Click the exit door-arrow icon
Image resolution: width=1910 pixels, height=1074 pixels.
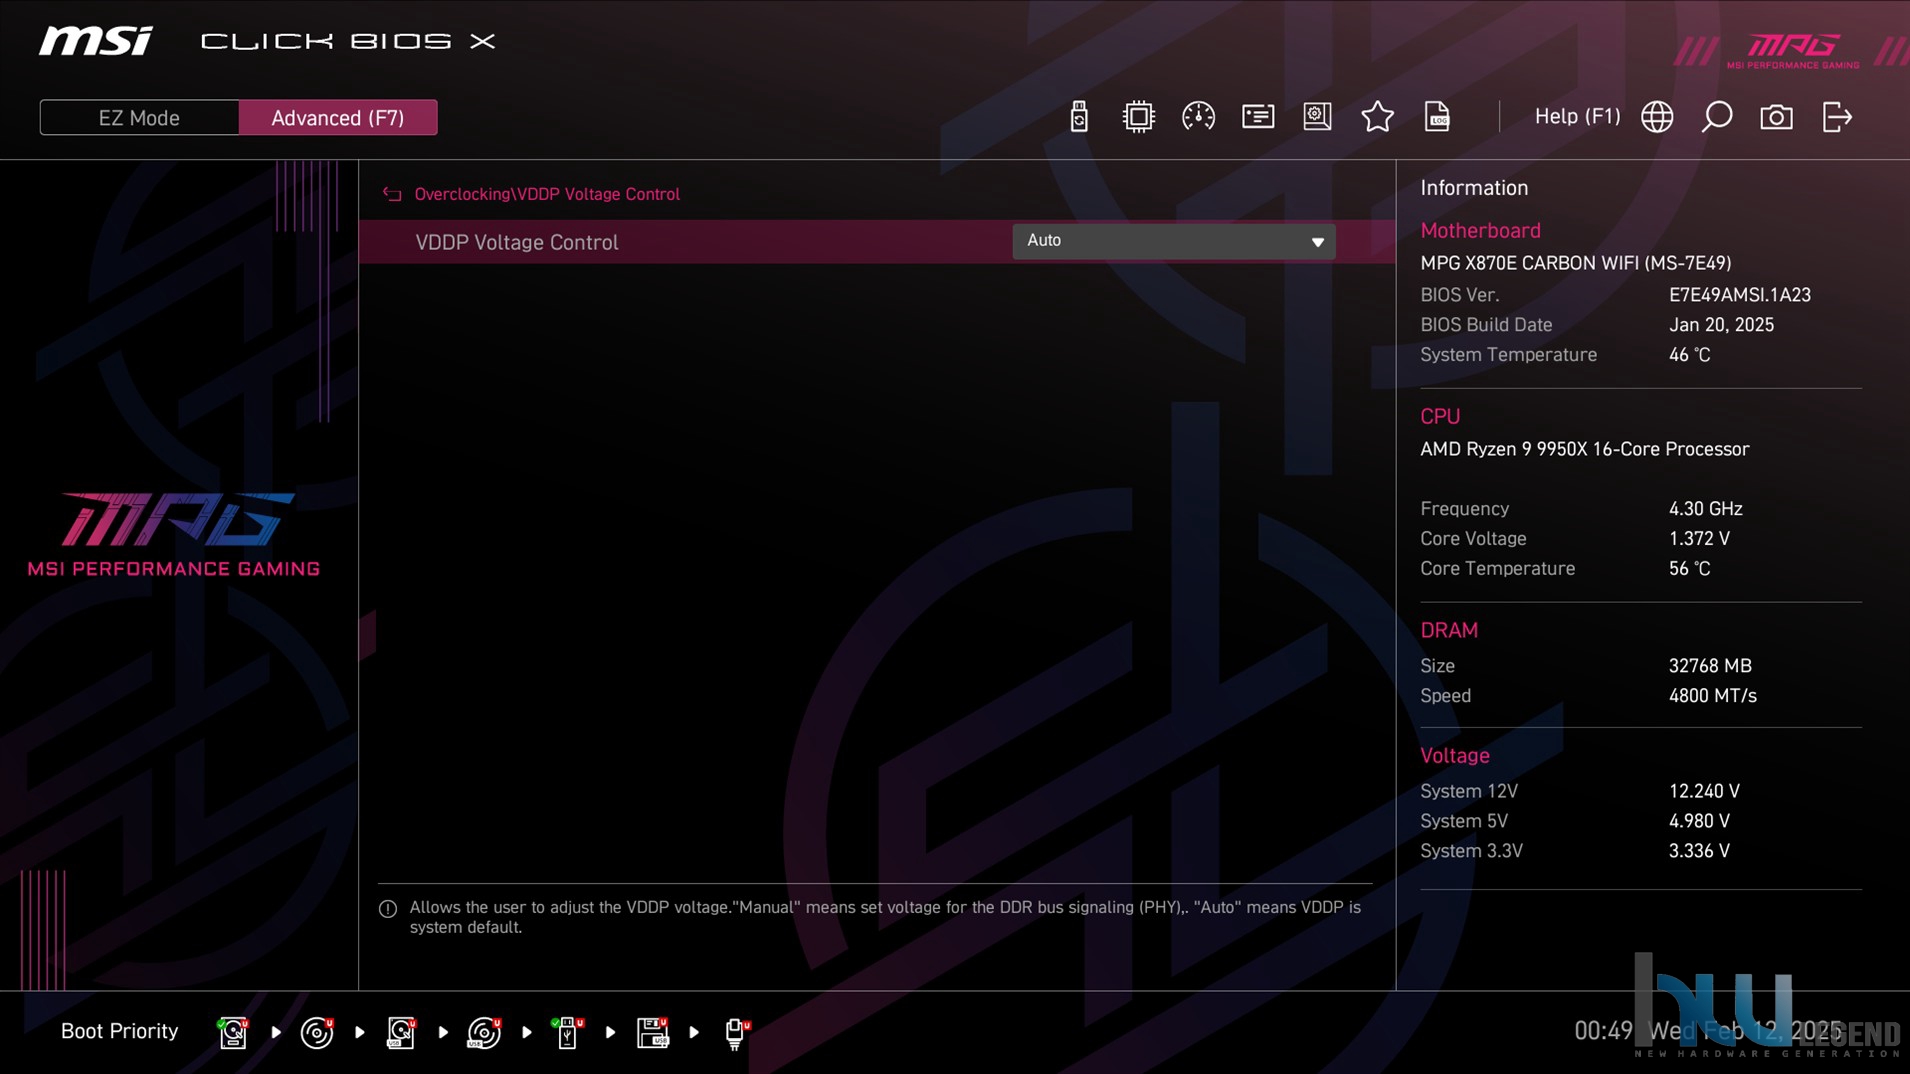[x=1837, y=117]
